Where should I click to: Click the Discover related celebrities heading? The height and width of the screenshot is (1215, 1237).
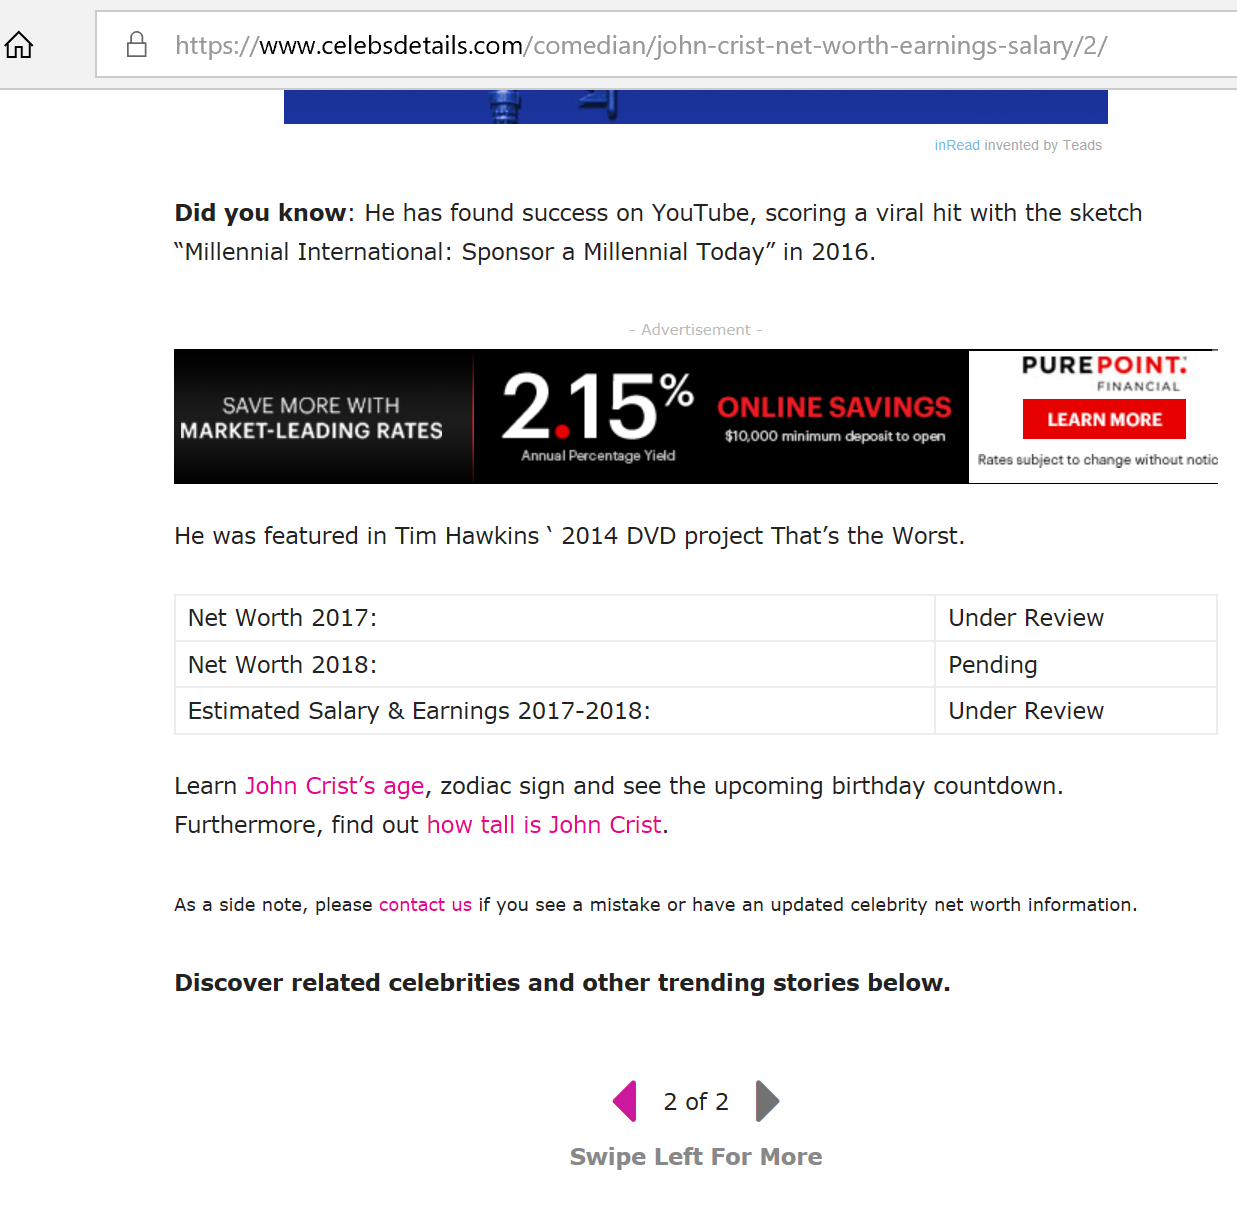point(562,983)
